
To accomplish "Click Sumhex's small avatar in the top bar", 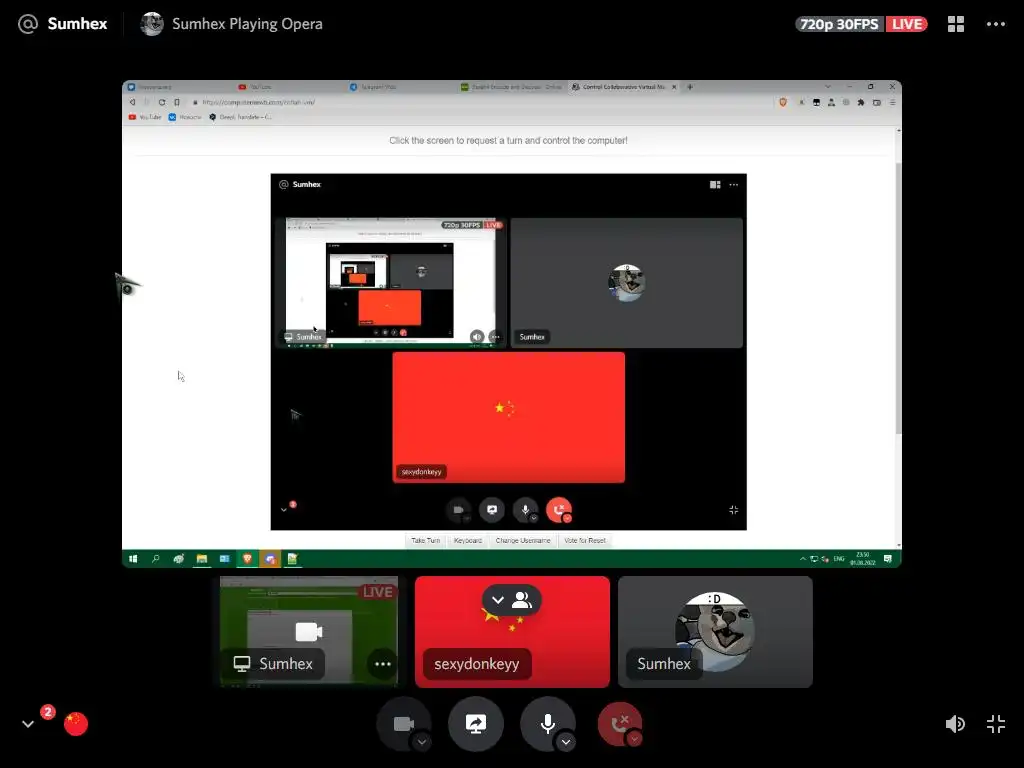I will point(152,24).
